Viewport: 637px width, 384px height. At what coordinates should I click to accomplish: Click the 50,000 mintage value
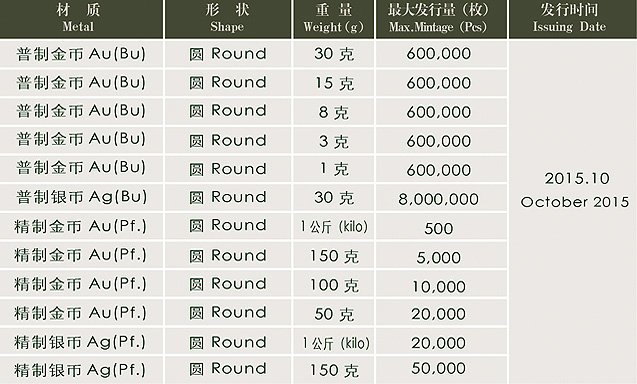pyautogui.click(x=441, y=369)
